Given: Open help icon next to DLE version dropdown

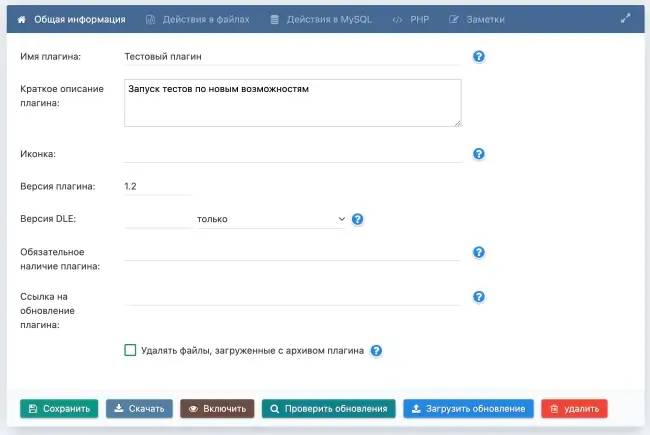Looking at the screenshot, I should click(x=357, y=219).
